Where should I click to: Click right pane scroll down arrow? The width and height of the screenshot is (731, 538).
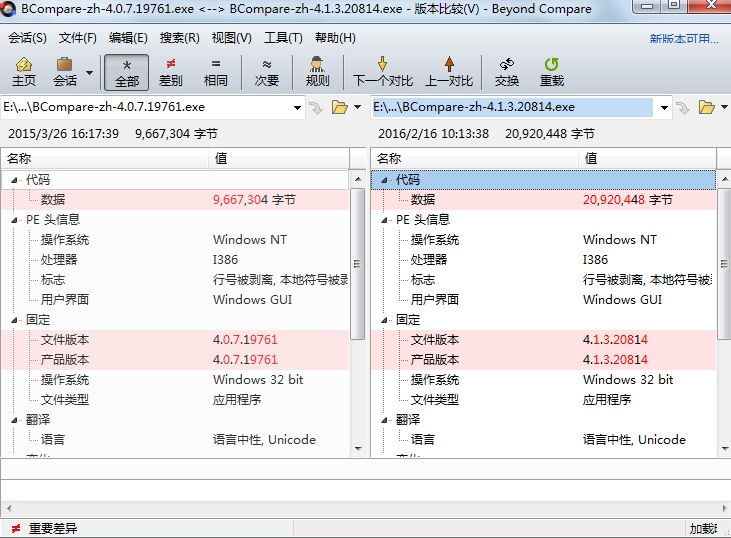(724, 448)
